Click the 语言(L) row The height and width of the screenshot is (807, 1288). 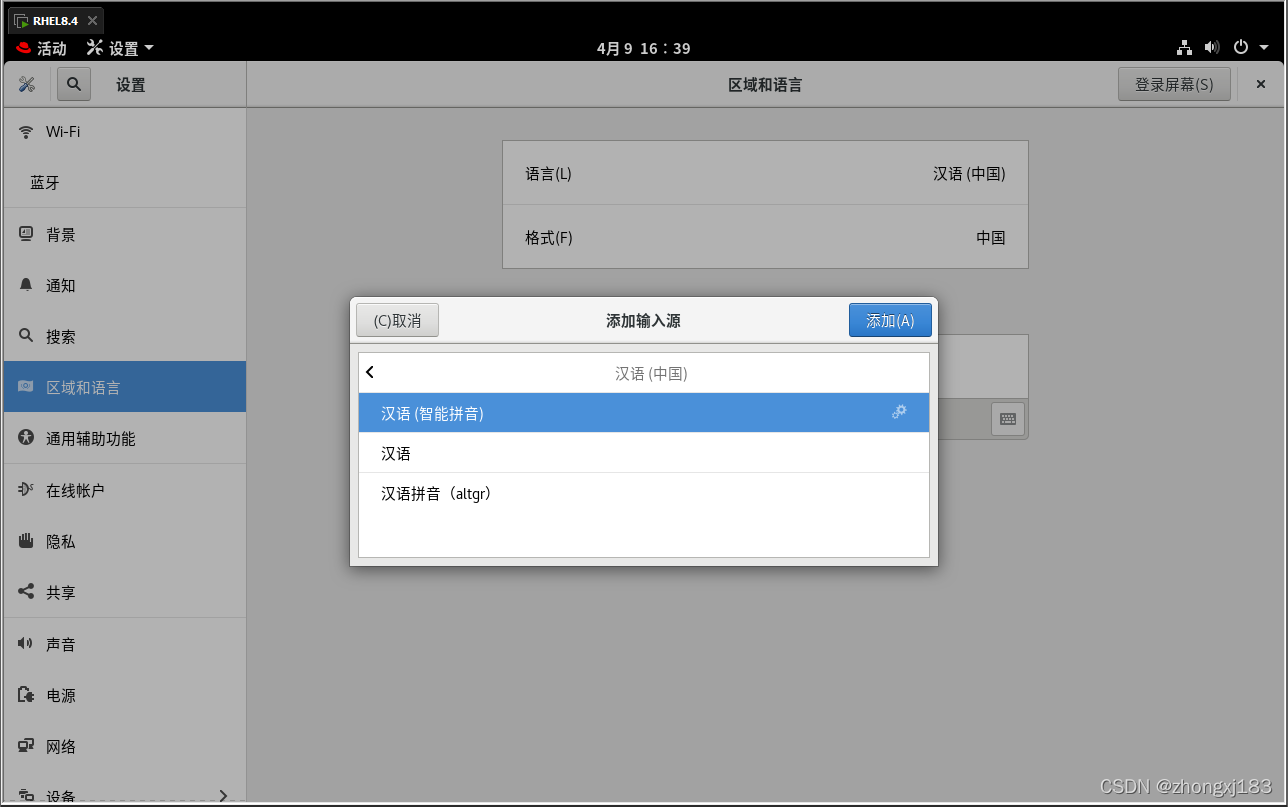tap(765, 173)
